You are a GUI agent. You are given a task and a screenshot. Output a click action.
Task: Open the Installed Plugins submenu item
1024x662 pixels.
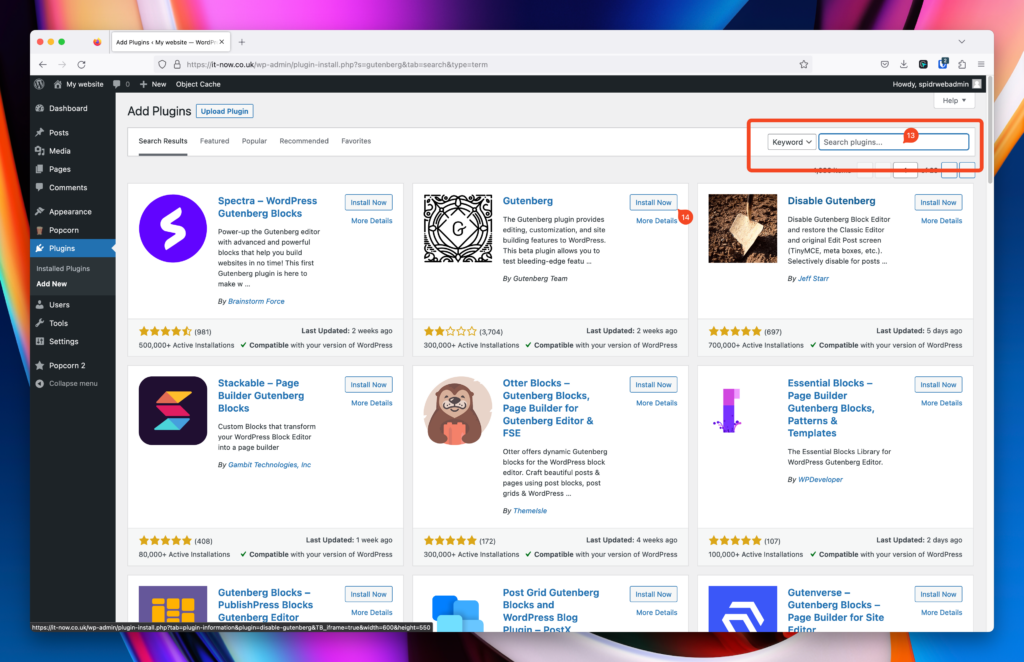[x=63, y=268]
